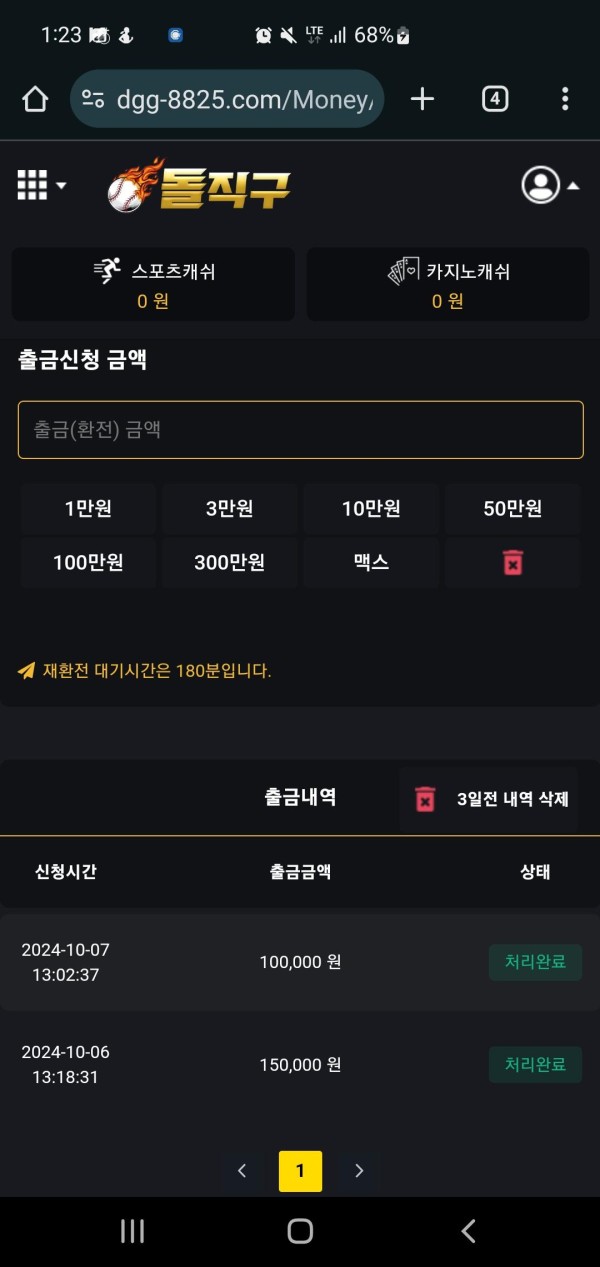Tap the browser home icon

point(35,98)
